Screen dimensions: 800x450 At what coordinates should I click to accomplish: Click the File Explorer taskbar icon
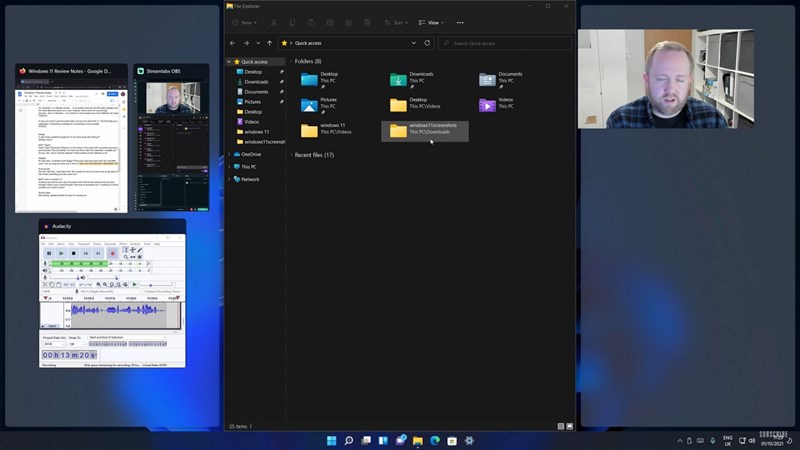[x=418, y=440]
